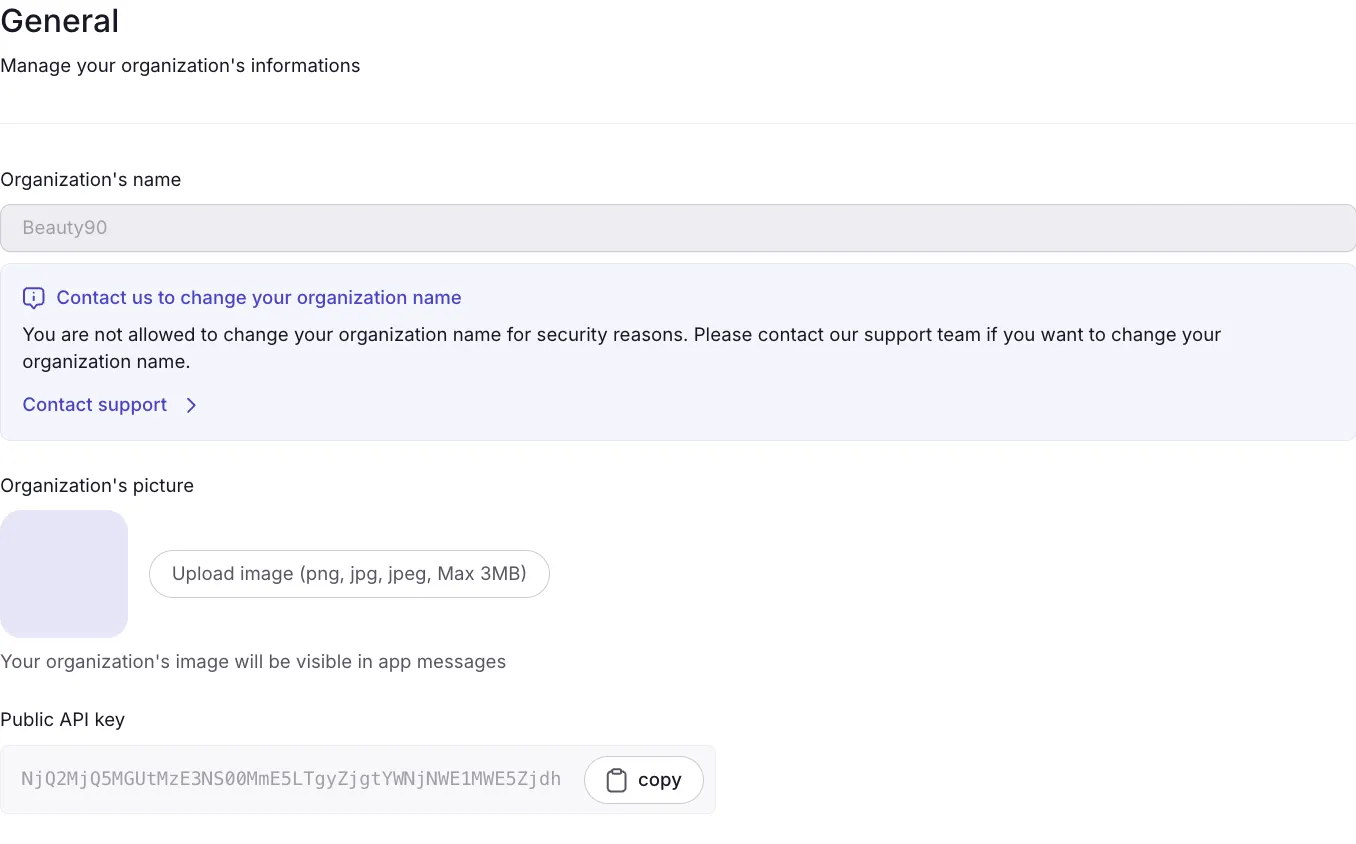Click the General page heading

tap(60, 21)
